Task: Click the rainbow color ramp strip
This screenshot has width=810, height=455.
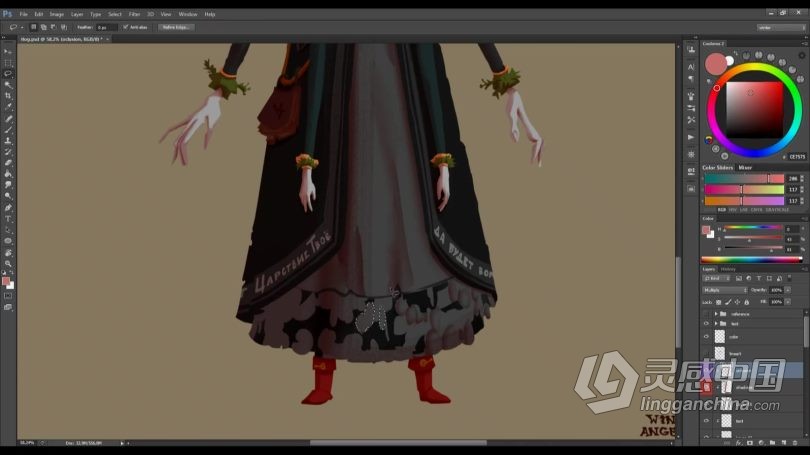Action: [751, 260]
